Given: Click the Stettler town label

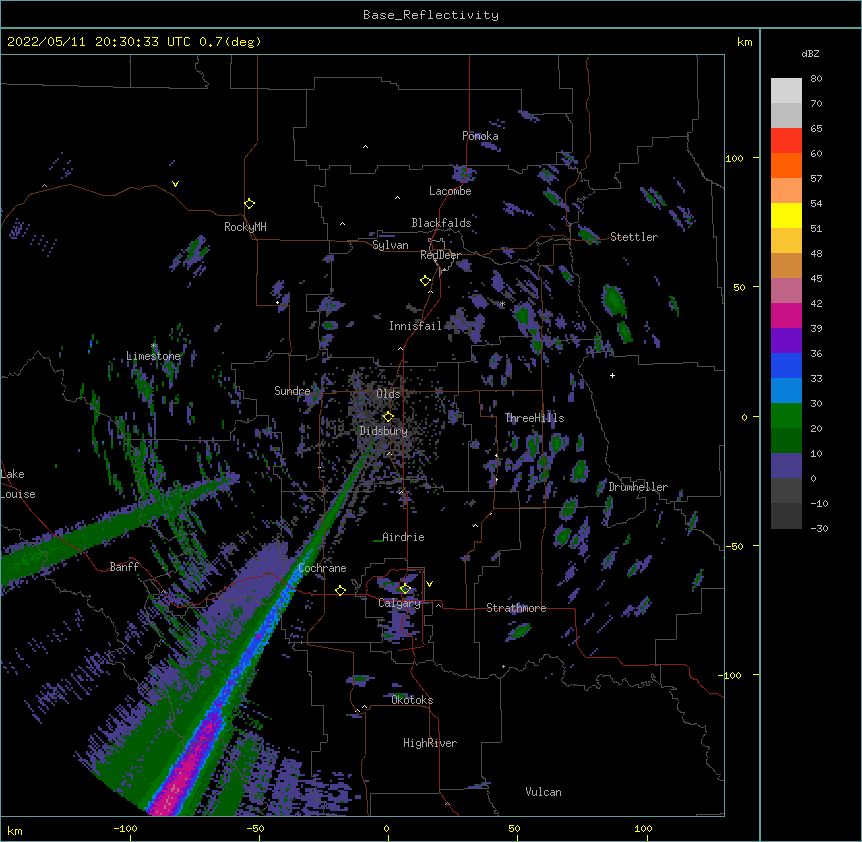Looking at the screenshot, I should click(x=634, y=237).
